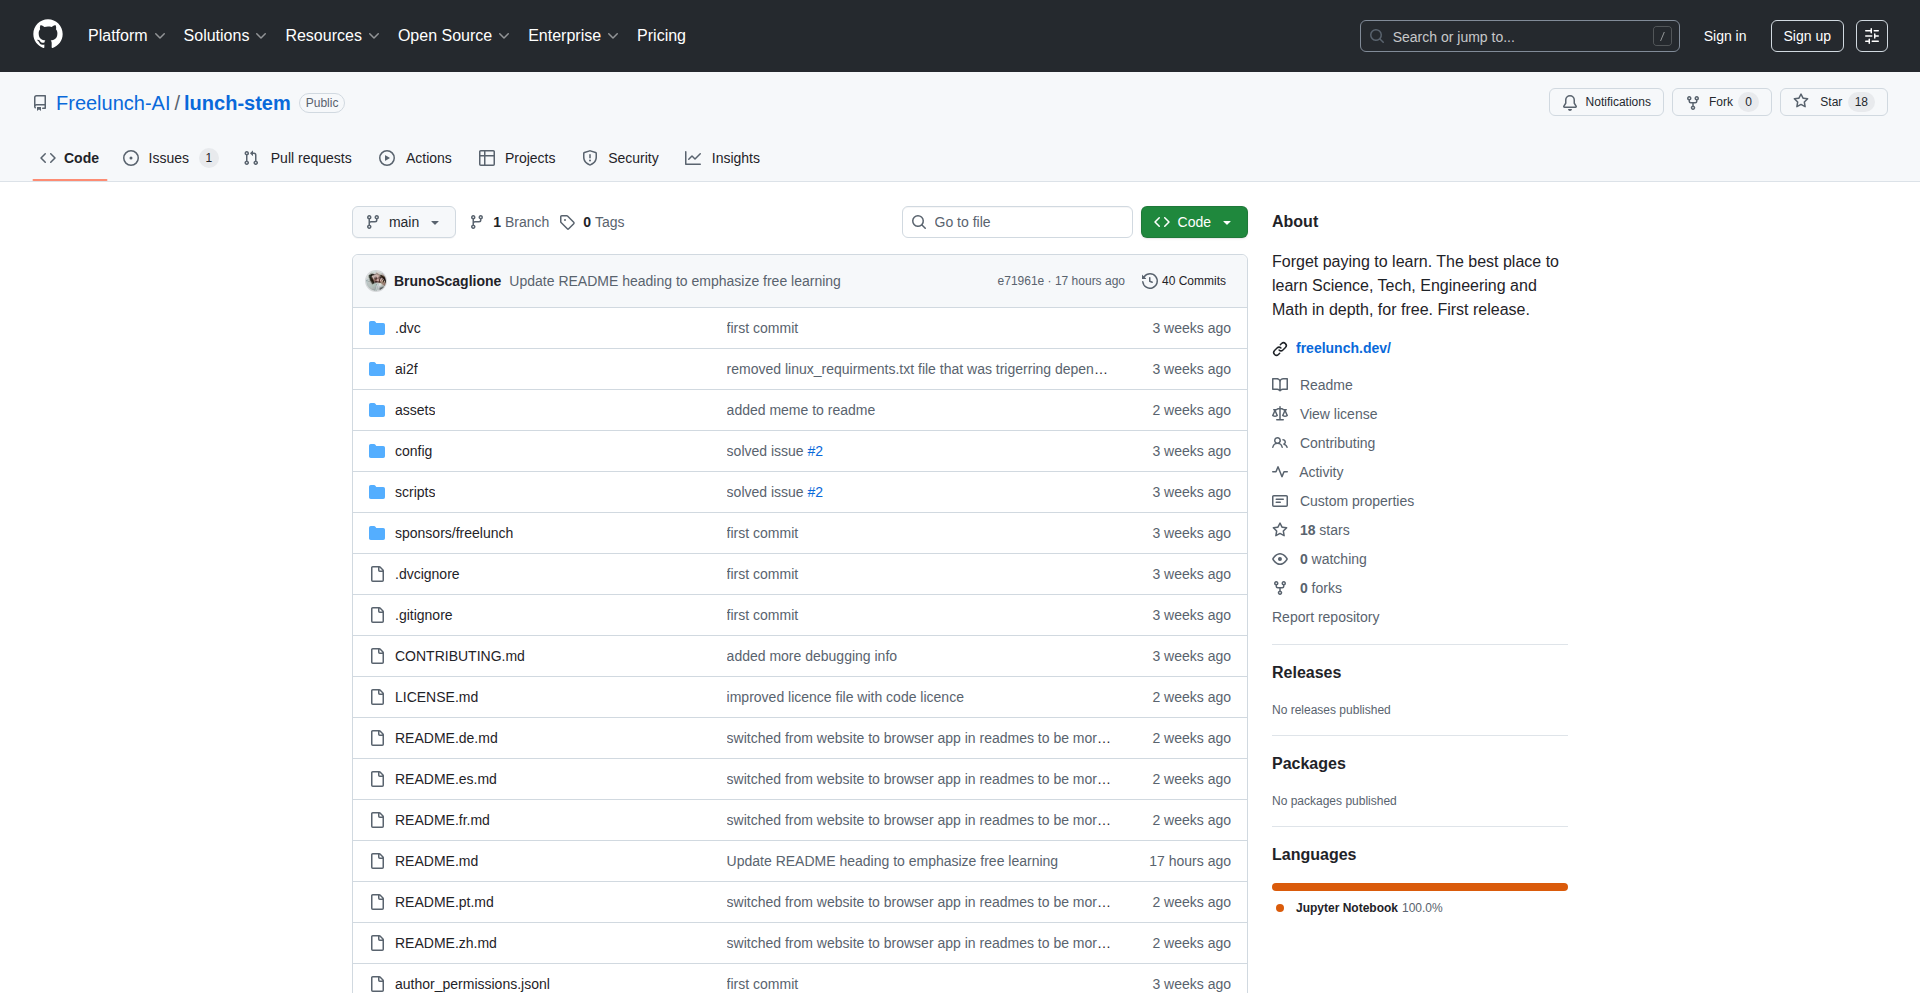Screen dimensions: 1920x993
Task: Expand the Solutions menu
Action: click(x=225, y=35)
